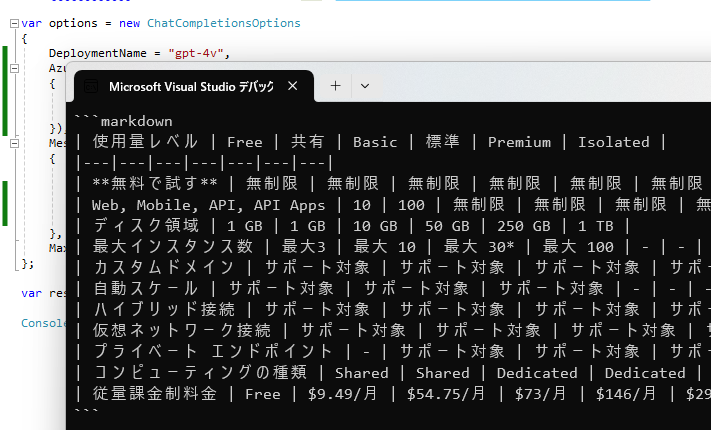This screenshot has height=430, width=711.
Task: Click the ハイブリッド接続 row label
Action: tap(164, 309)
